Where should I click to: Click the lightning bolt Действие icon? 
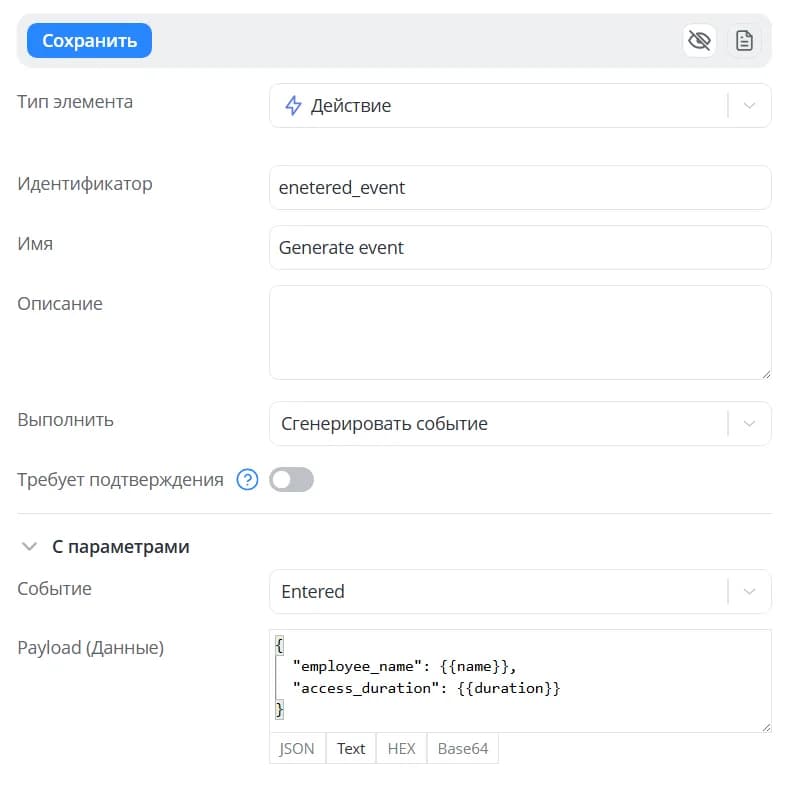tap(293, 106)
